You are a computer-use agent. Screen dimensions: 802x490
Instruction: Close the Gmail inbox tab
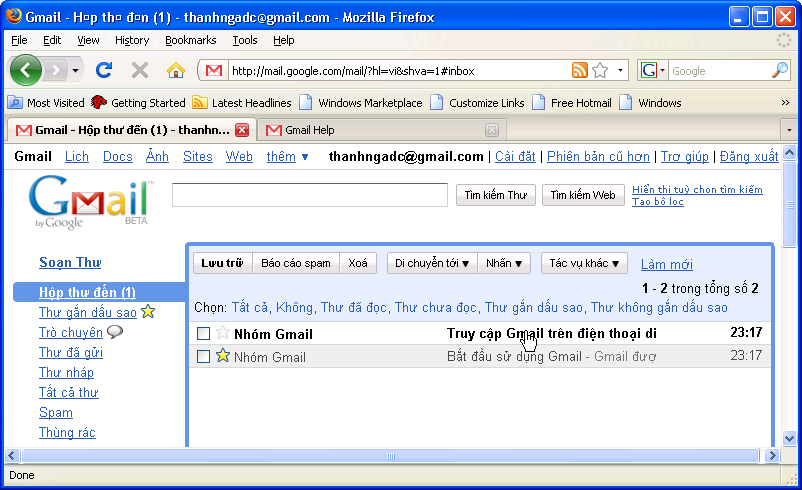[x=242, y=130]
